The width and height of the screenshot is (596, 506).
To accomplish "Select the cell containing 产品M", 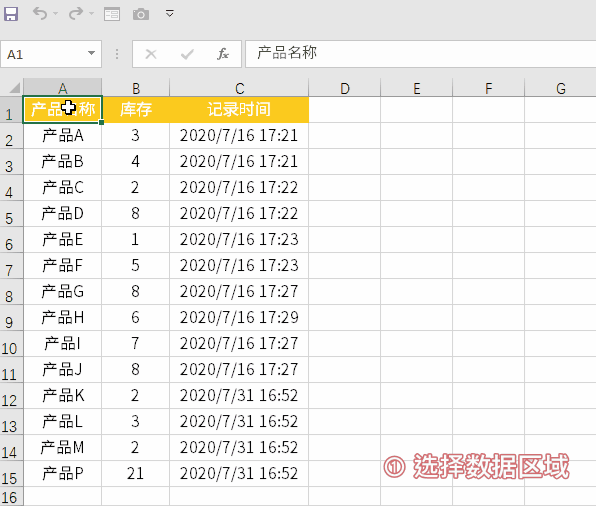I will (x=63, y=448).
